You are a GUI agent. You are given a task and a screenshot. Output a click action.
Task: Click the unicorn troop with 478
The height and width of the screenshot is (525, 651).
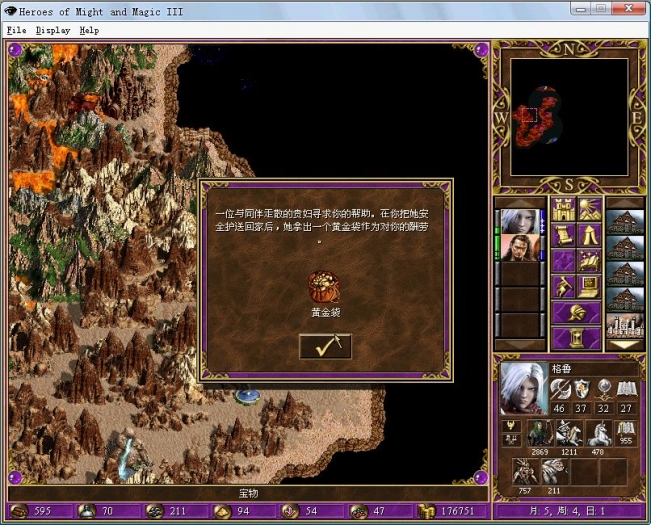pyautogui.click(x=598, y=433)
